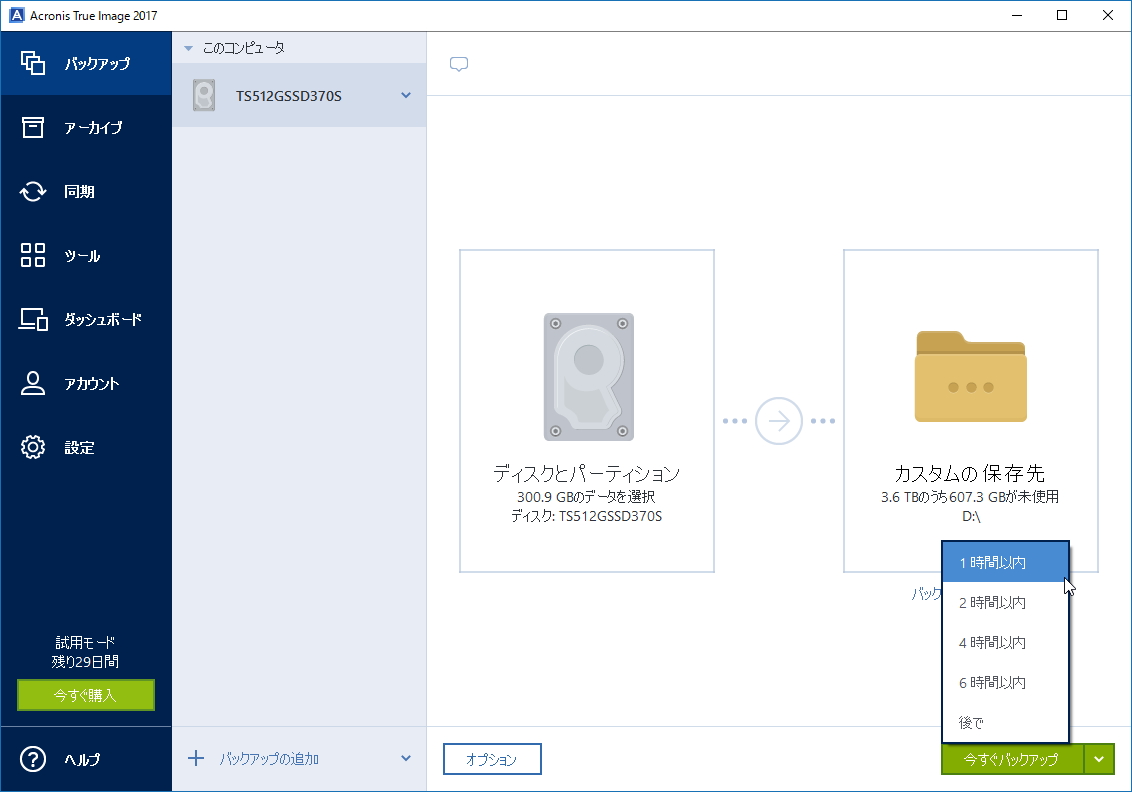Choose 1 時間以内 from the delay menu

(x=1006, y=562)
